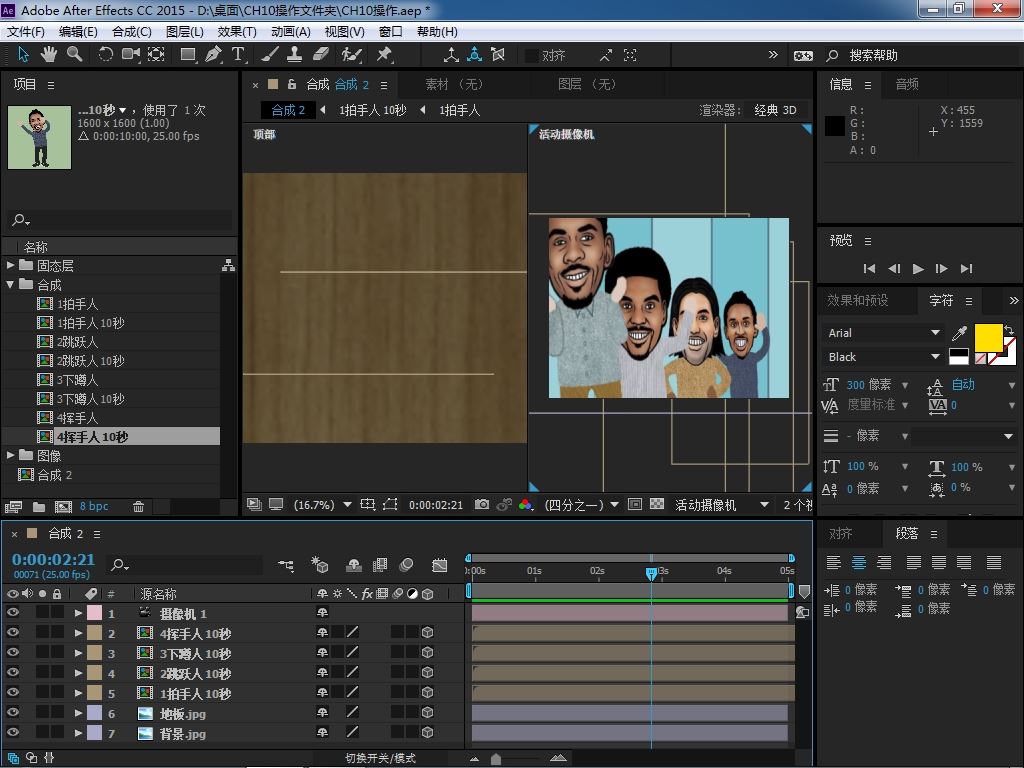
Task: Open the 效果(T) menu
Action: click(237, 32)
